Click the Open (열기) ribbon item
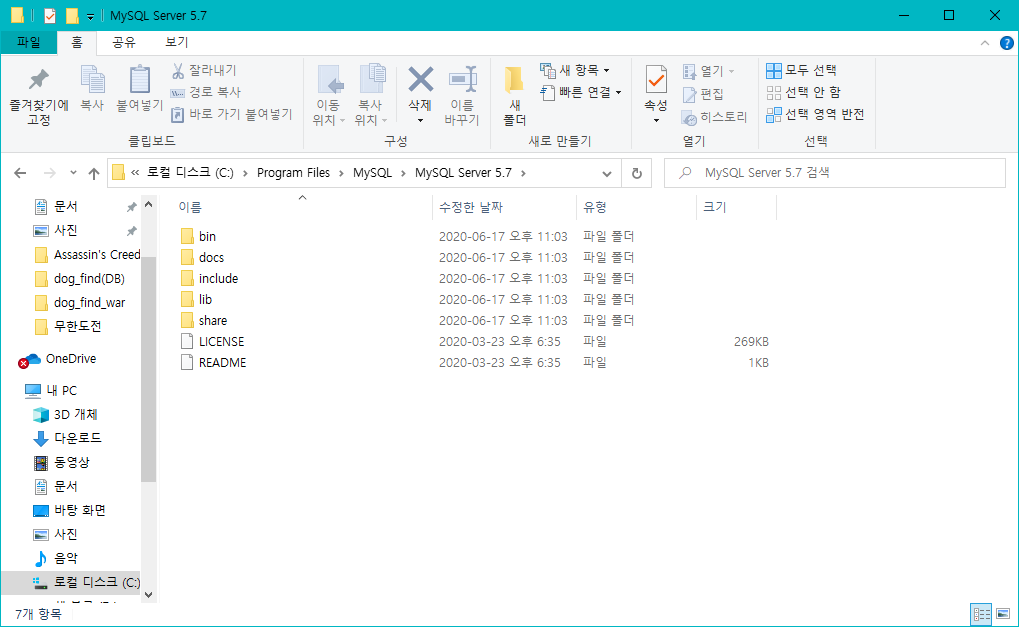The width and height of the screenshot is (1019, 627). click(x=708, y=71)
